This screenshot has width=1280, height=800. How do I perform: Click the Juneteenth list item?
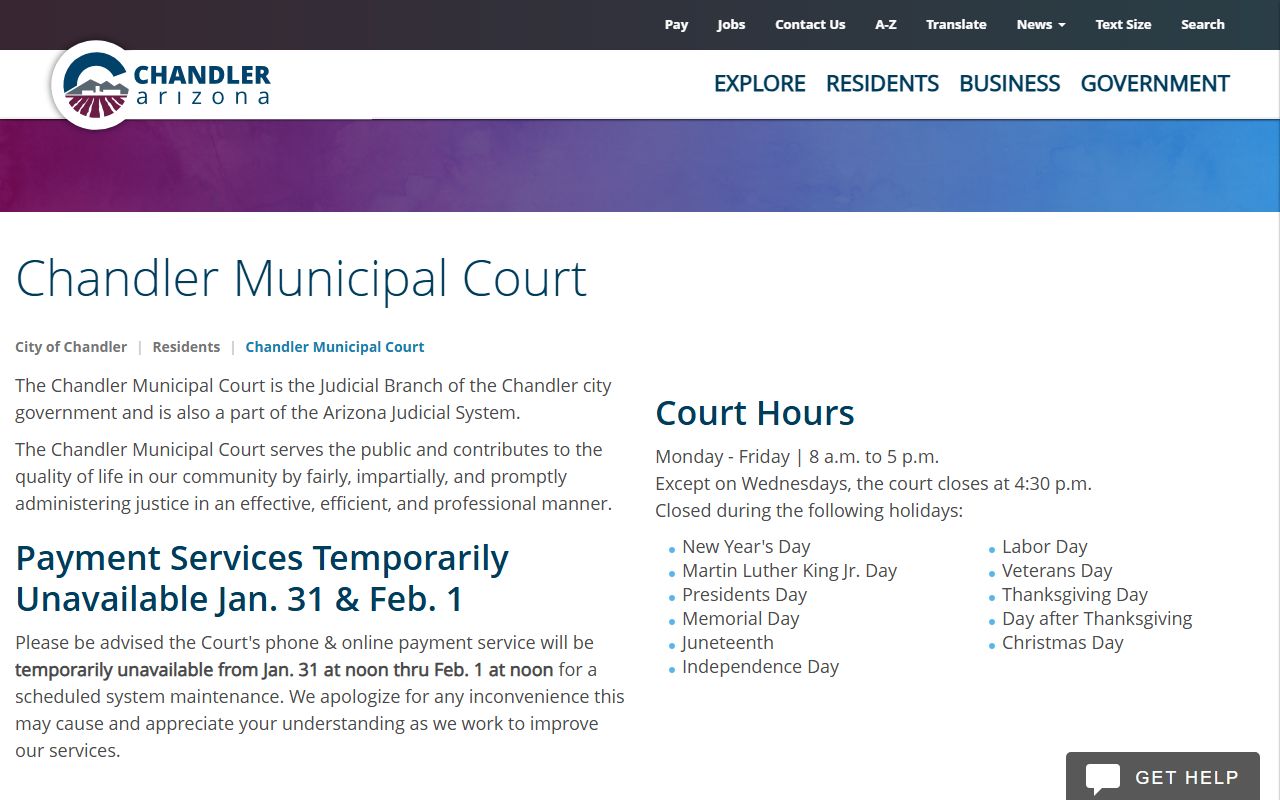(728, 643)
